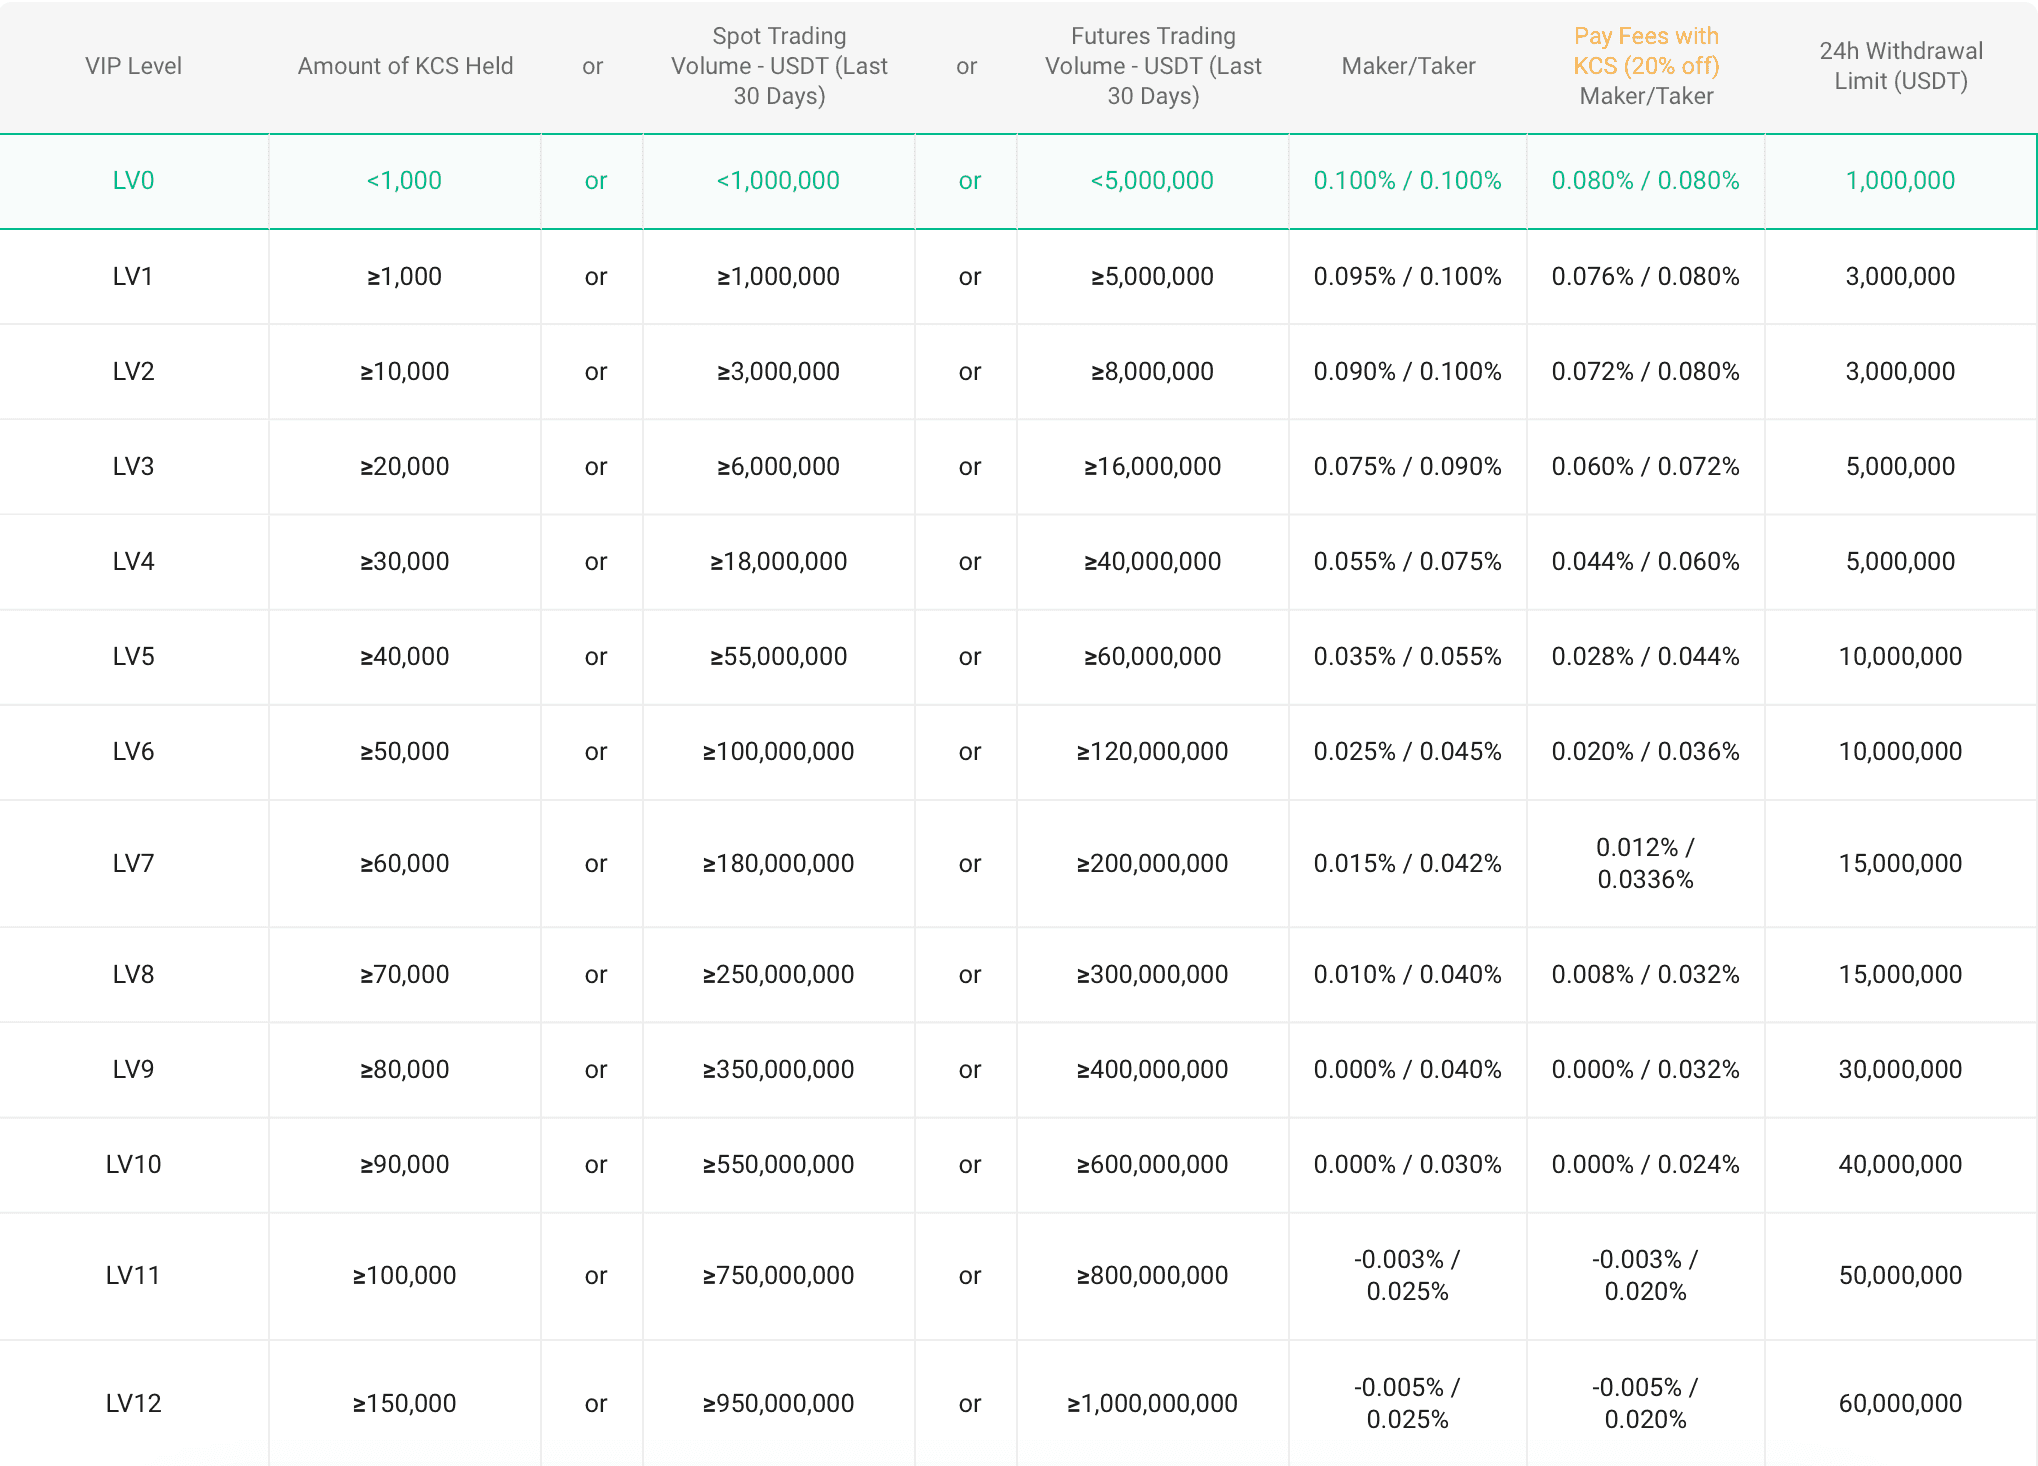Click the Futures Trading Volume header
This screenshot has height=1466, width=2038.
click(x=1152, y=66)
